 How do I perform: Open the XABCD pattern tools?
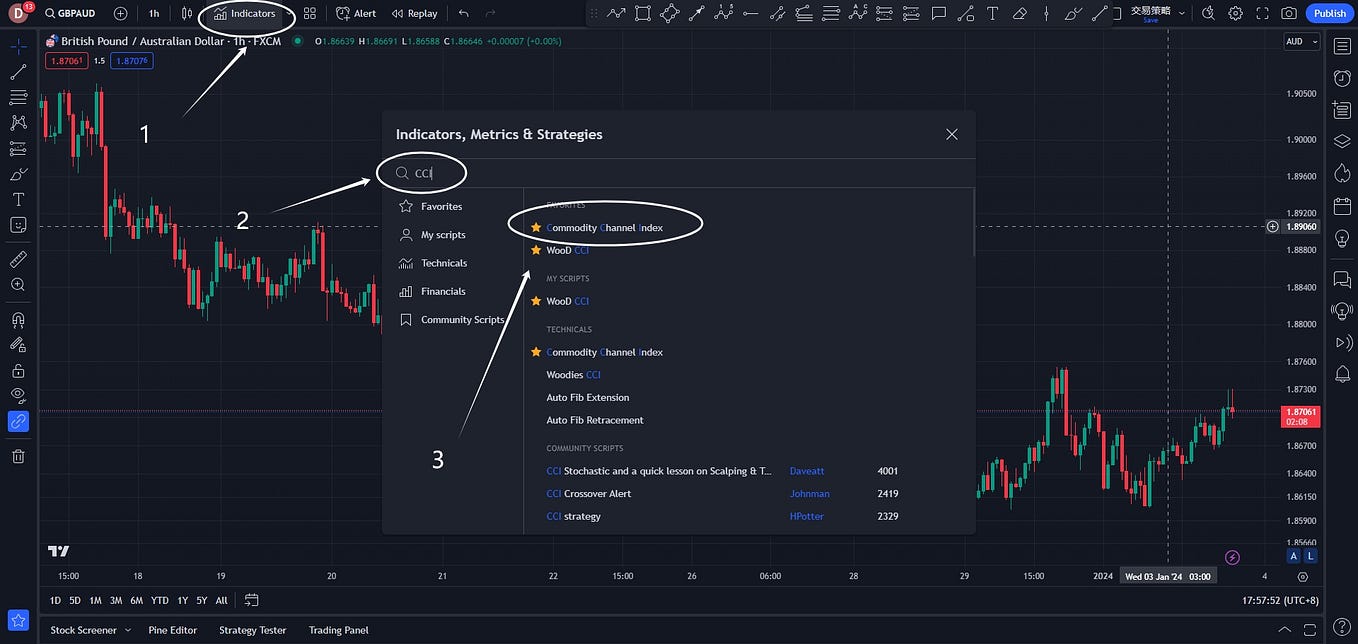coord(18,123)
